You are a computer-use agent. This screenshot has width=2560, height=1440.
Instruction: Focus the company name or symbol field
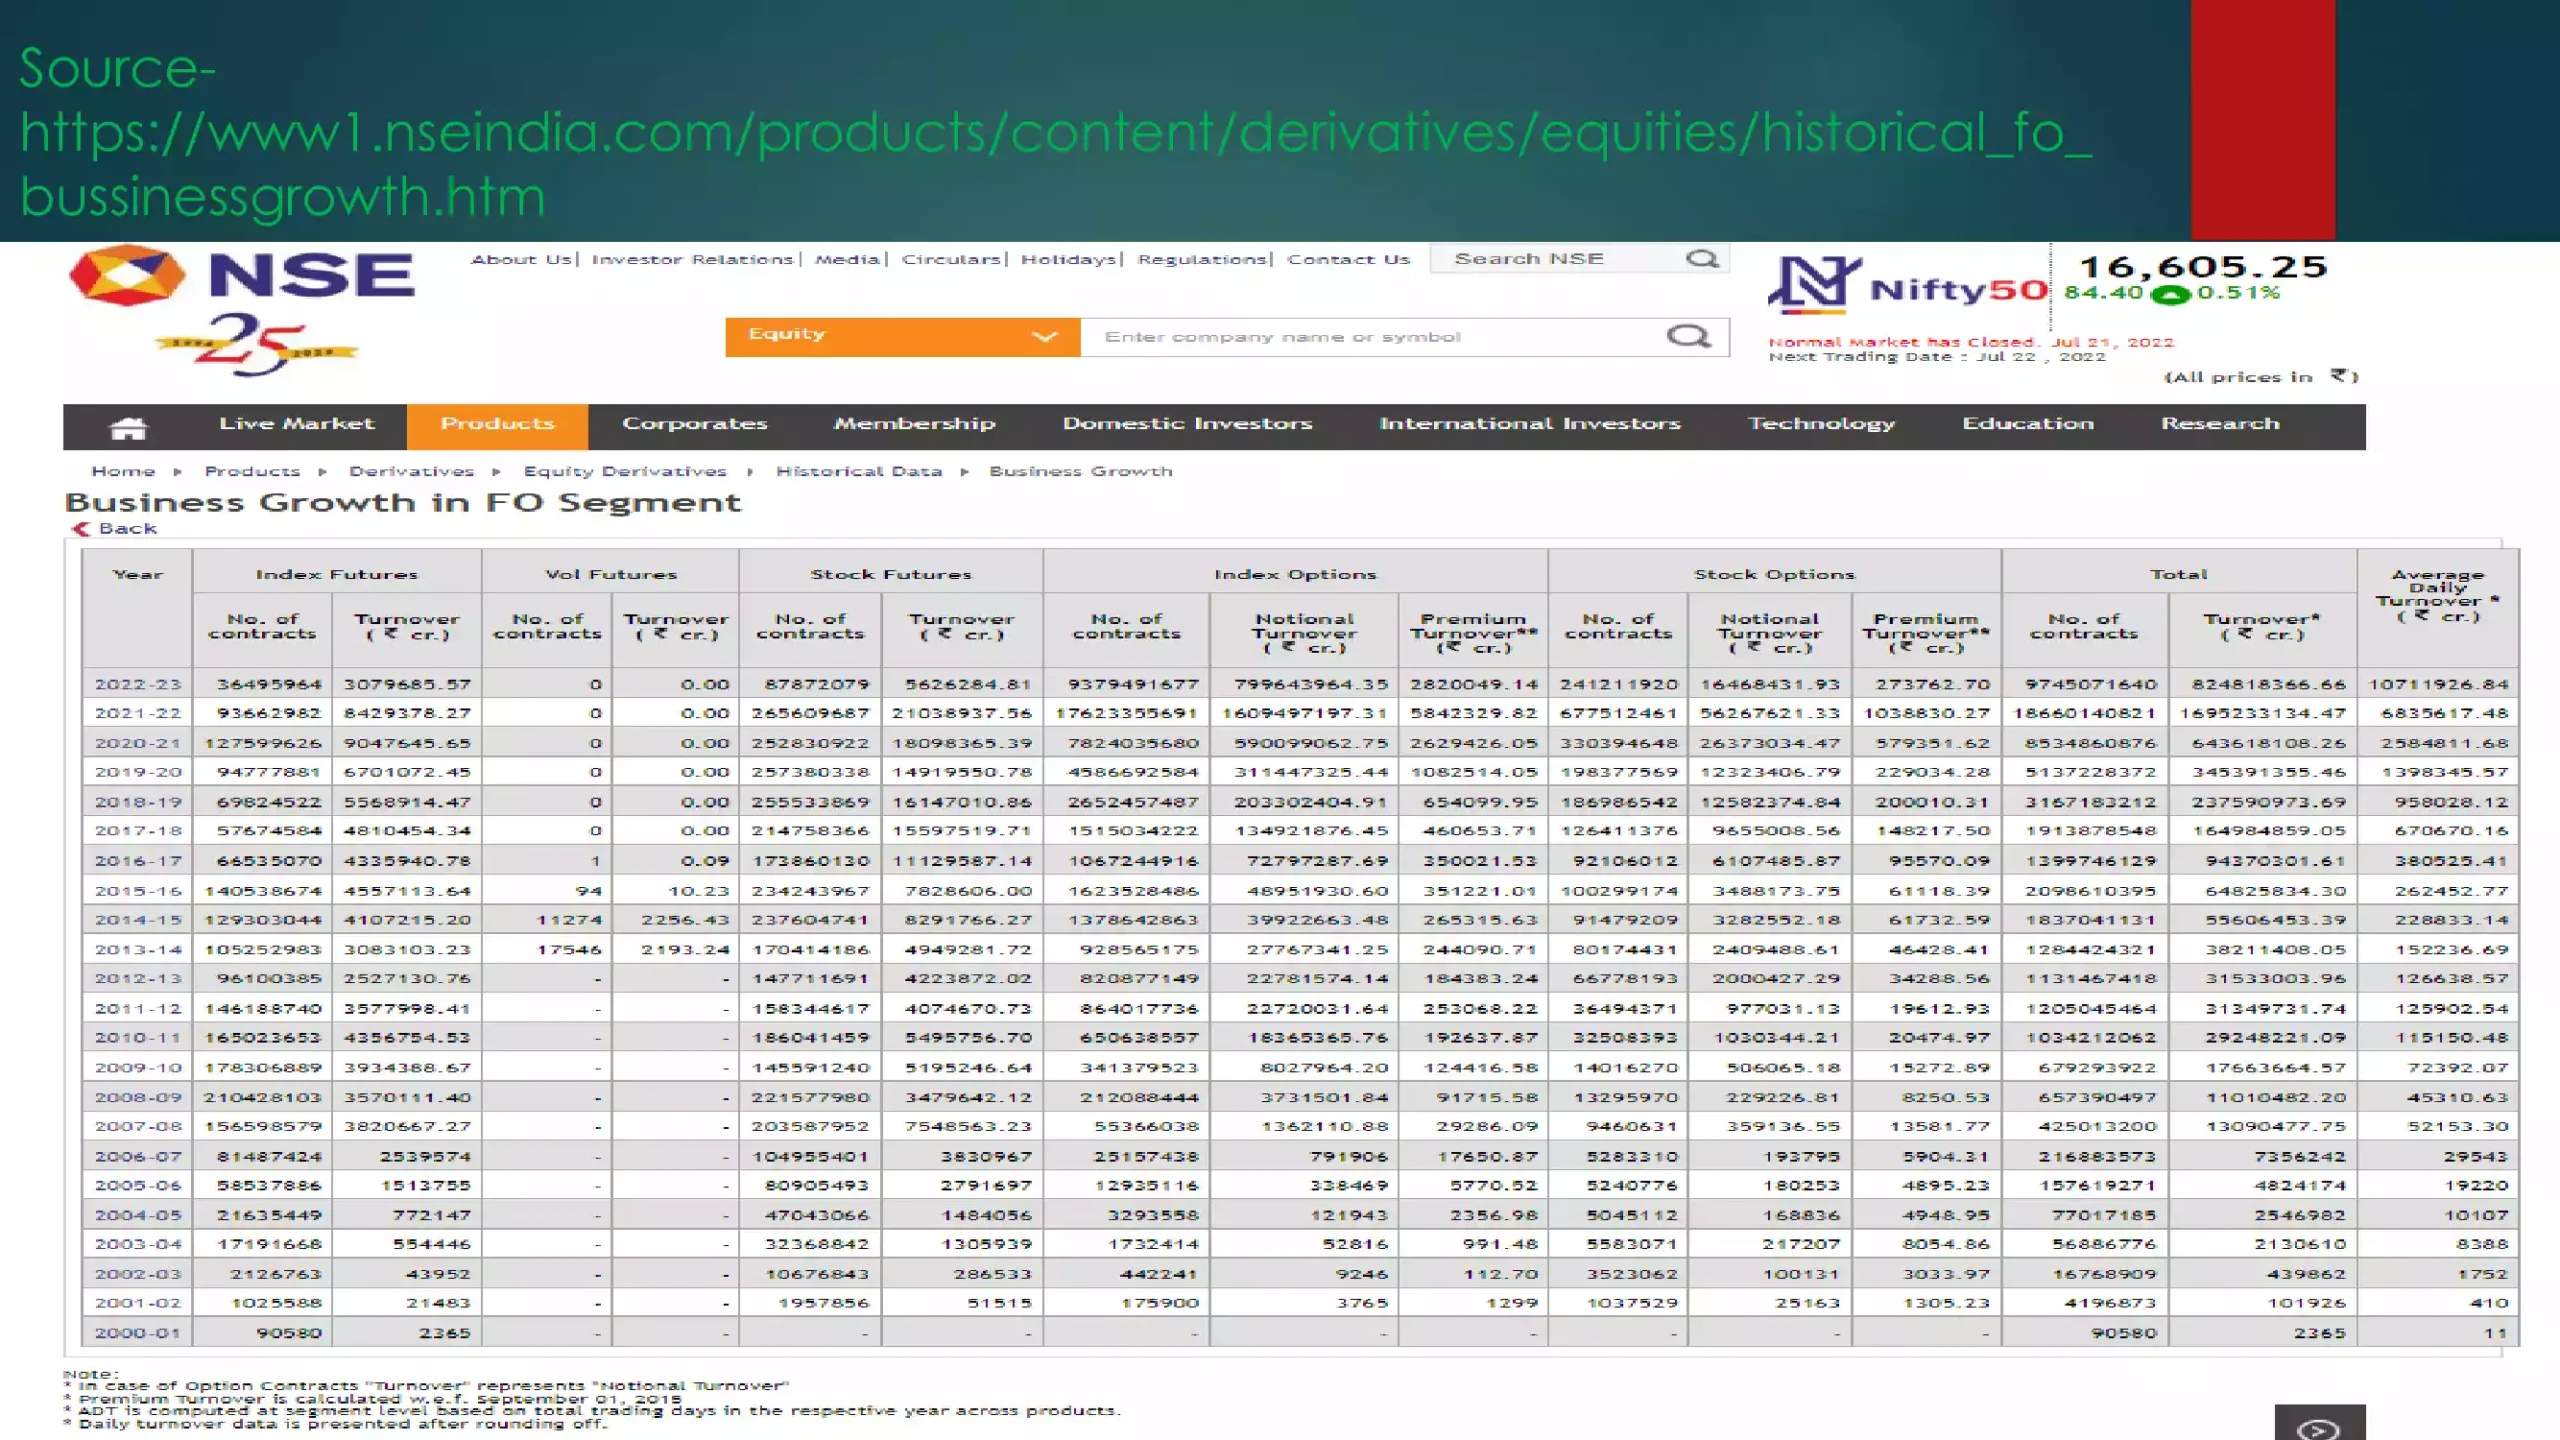1404,337
